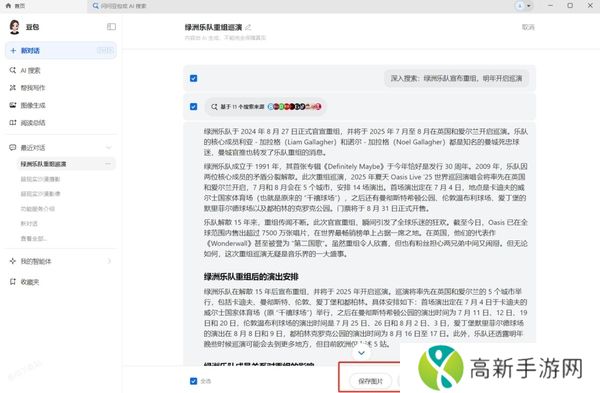Click the user message 深入搜索：绿洲乐队宣布重组
600x393 pixels.
[x=456, y=78]
